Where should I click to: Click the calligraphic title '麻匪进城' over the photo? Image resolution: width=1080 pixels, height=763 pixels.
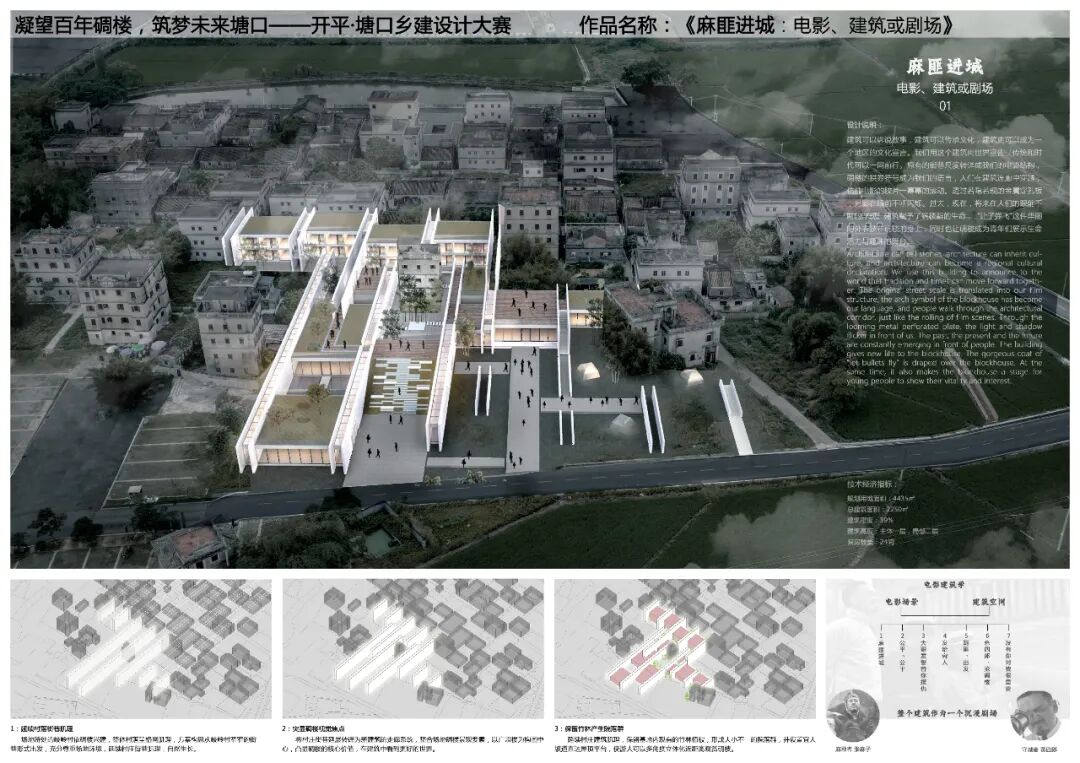point(944,67)
